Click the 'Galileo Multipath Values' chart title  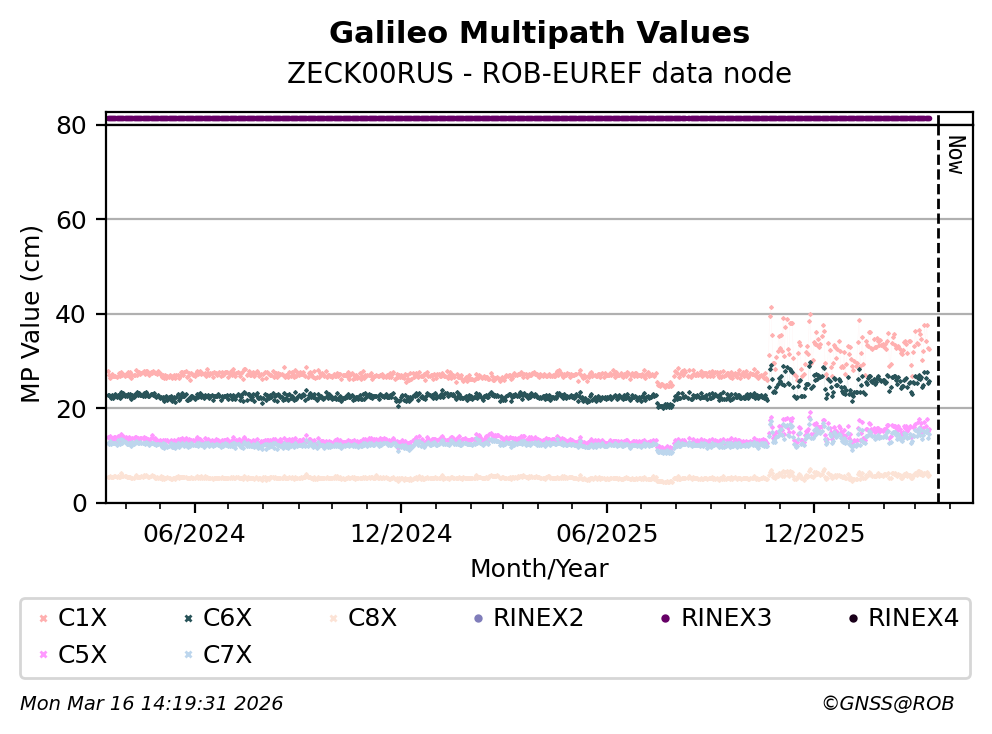539,33
